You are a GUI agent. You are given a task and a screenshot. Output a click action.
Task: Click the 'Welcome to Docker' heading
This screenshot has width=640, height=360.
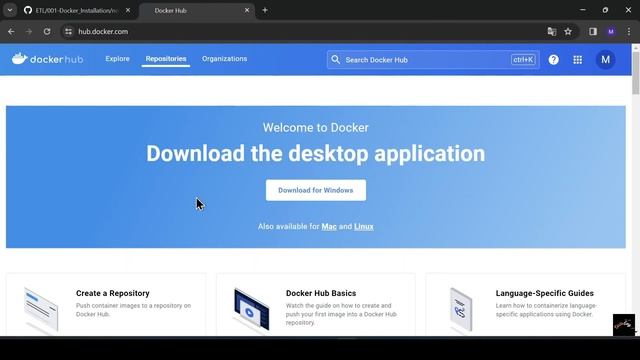click(x=316, y=127)
